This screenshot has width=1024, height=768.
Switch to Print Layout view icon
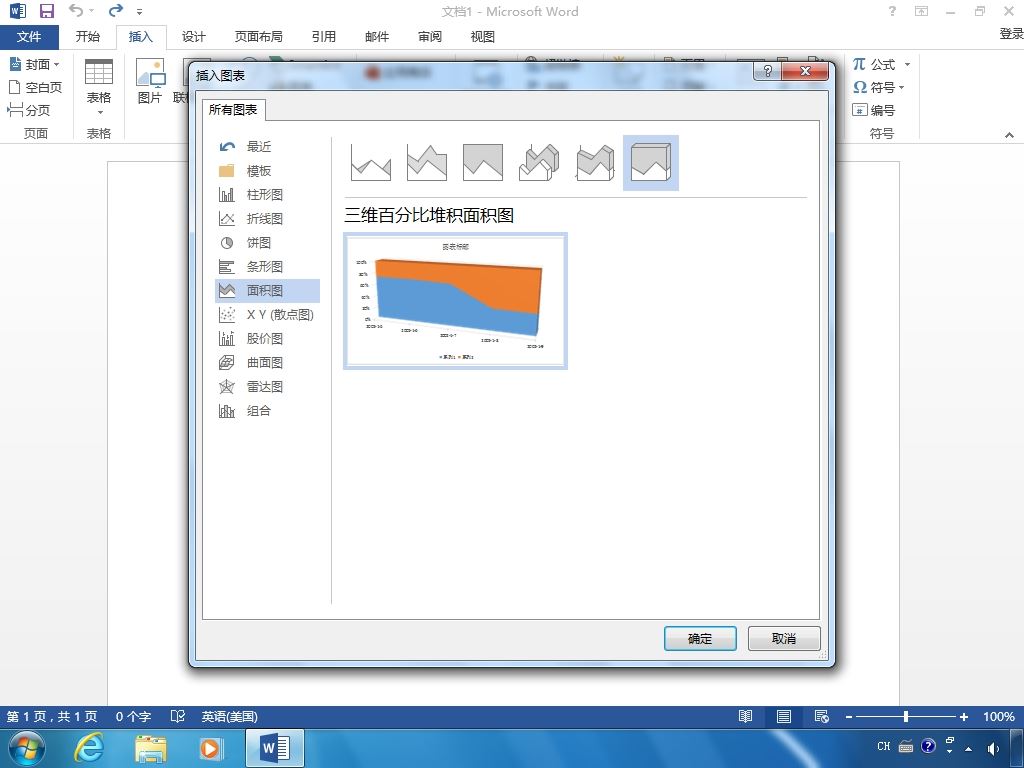pyautogui.click(x=784, y=716)
